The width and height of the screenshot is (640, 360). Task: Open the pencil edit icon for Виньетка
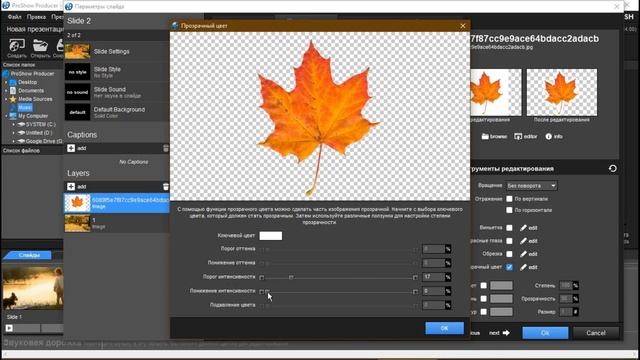(x=524, y=228)
